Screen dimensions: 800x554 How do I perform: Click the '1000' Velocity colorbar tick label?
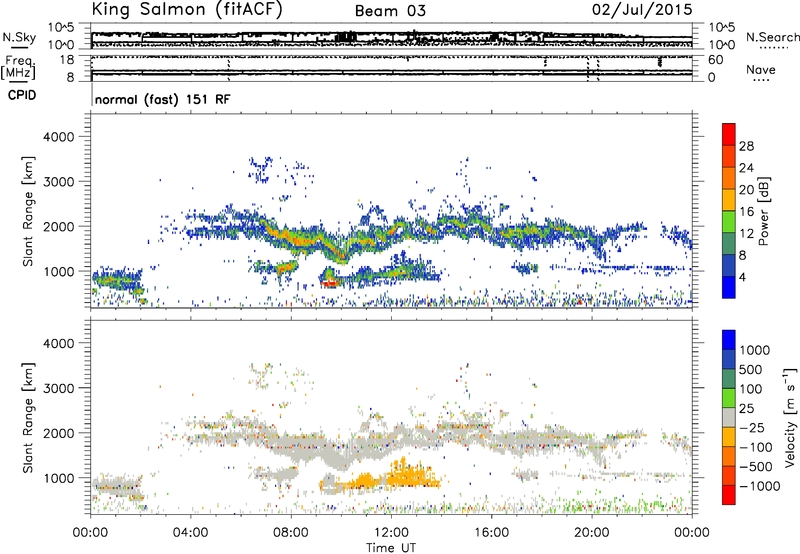(755, 350)
